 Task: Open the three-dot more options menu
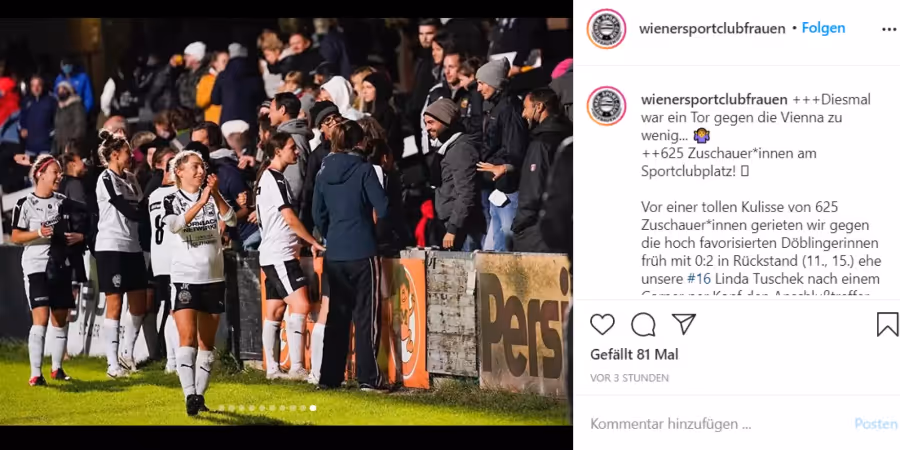pos(889,29)
